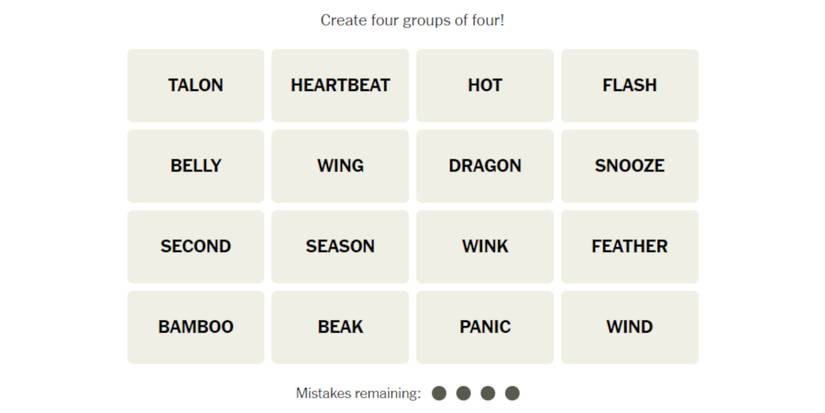The image size is (825, 413).
Task: Click the "Mistakes remaining:" label
Action: click(x=358, y=393)
